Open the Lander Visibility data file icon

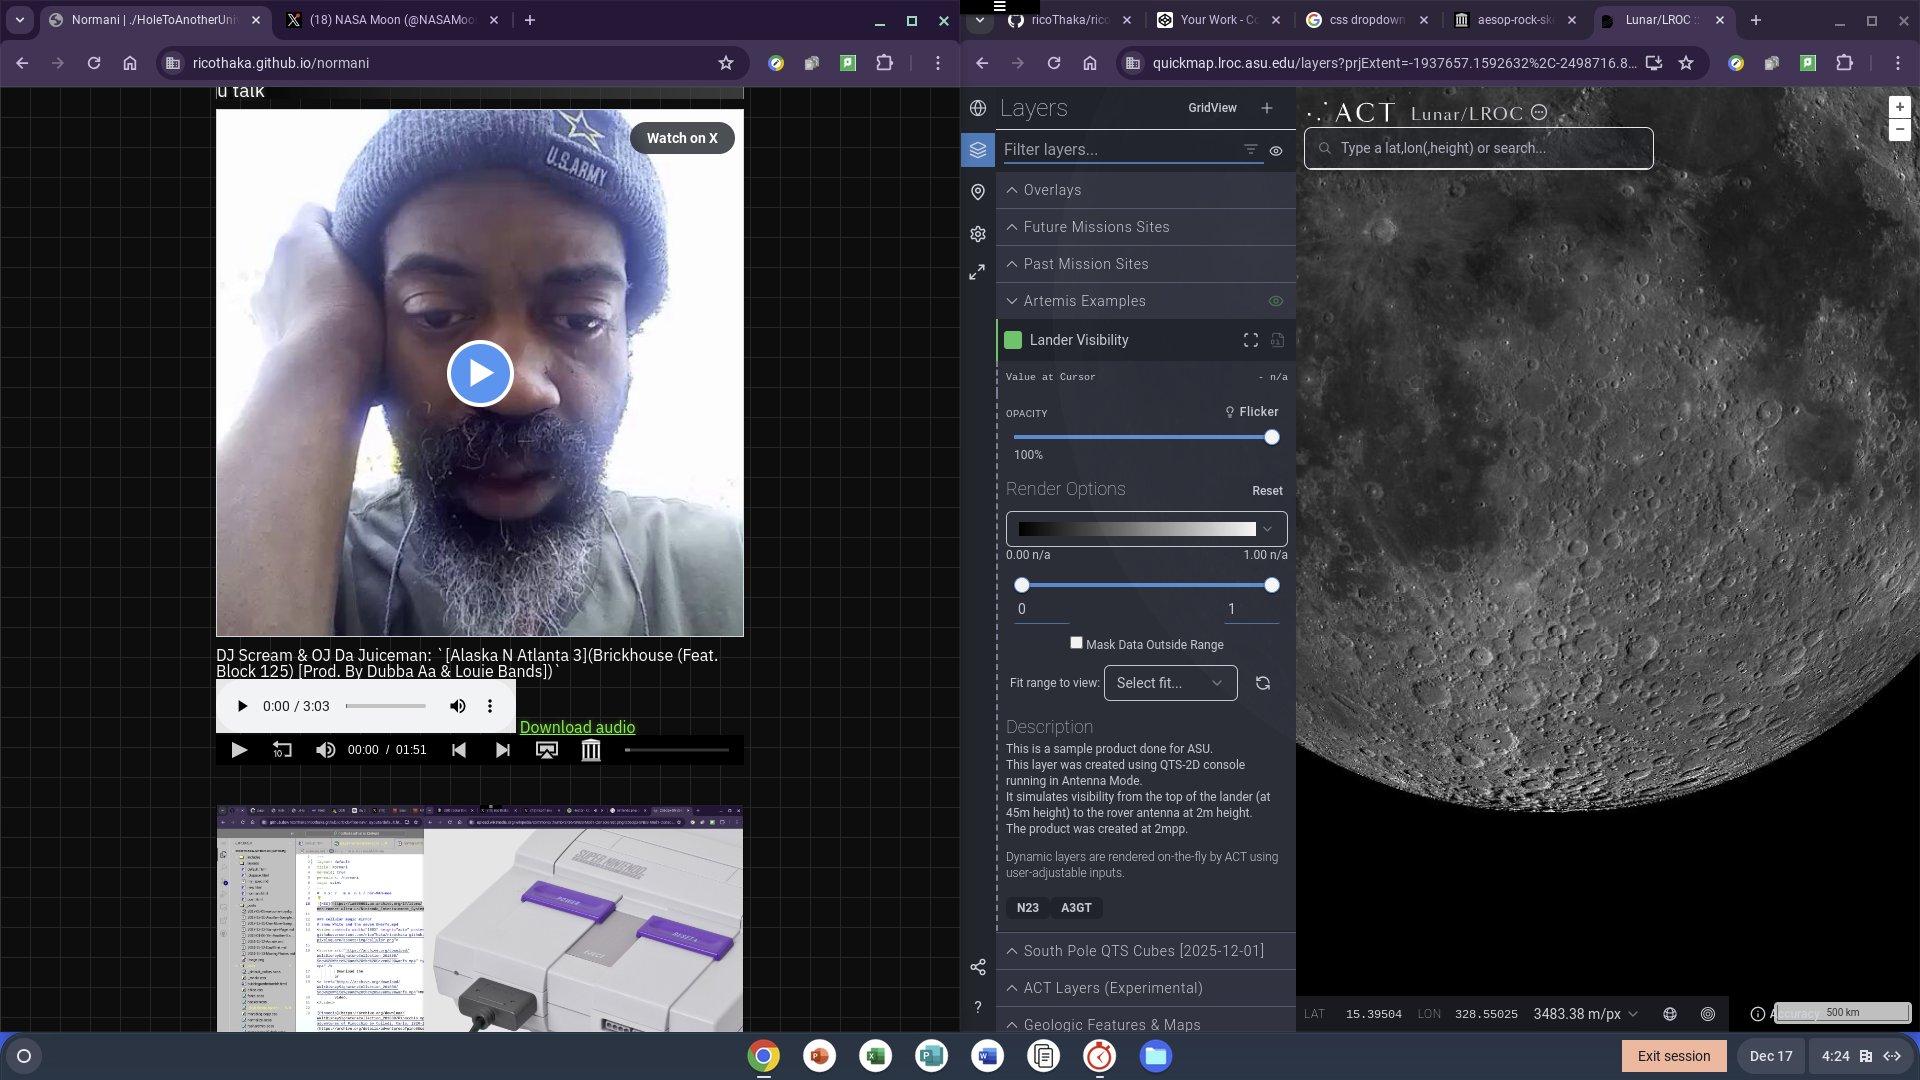pos(1277,340)
